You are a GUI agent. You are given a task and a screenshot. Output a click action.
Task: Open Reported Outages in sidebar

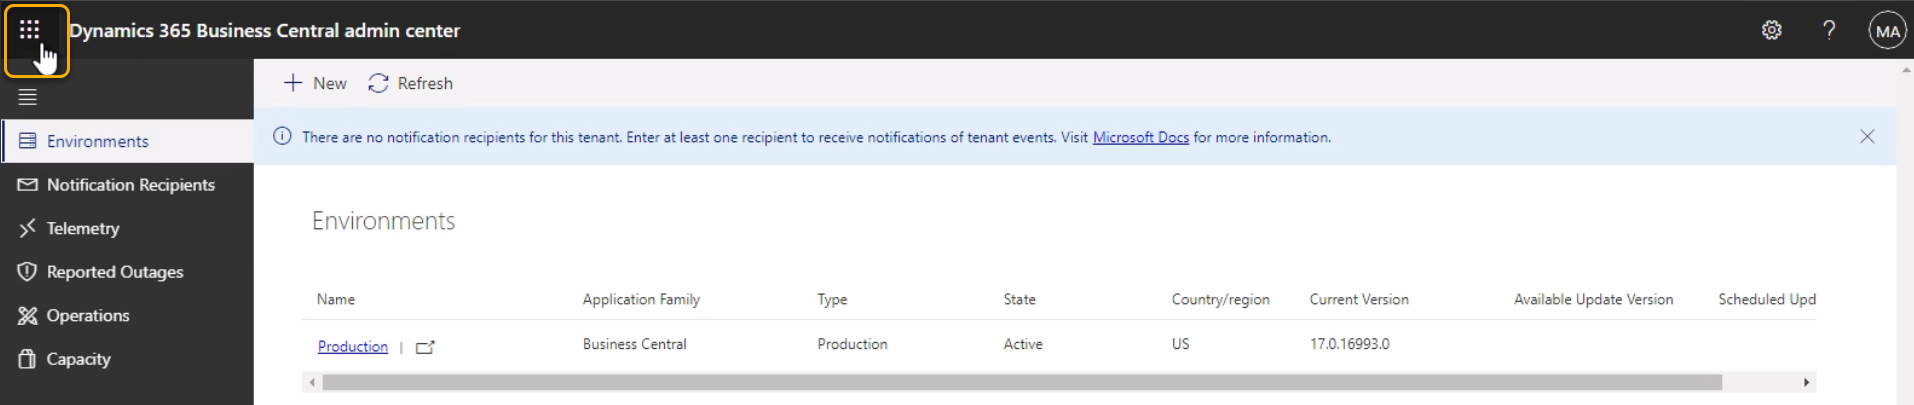[x=114, y=272]
